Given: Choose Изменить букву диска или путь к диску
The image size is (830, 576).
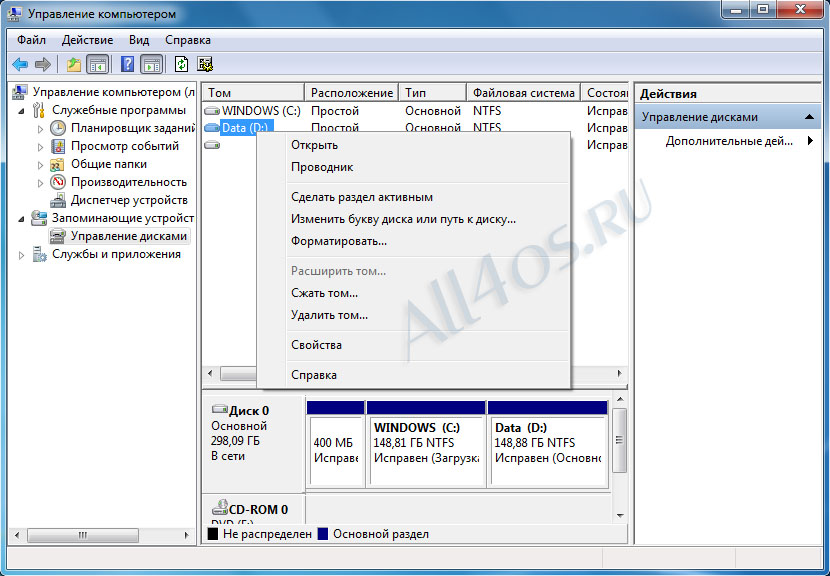Looking at the screenshot, I should (413, 219).
